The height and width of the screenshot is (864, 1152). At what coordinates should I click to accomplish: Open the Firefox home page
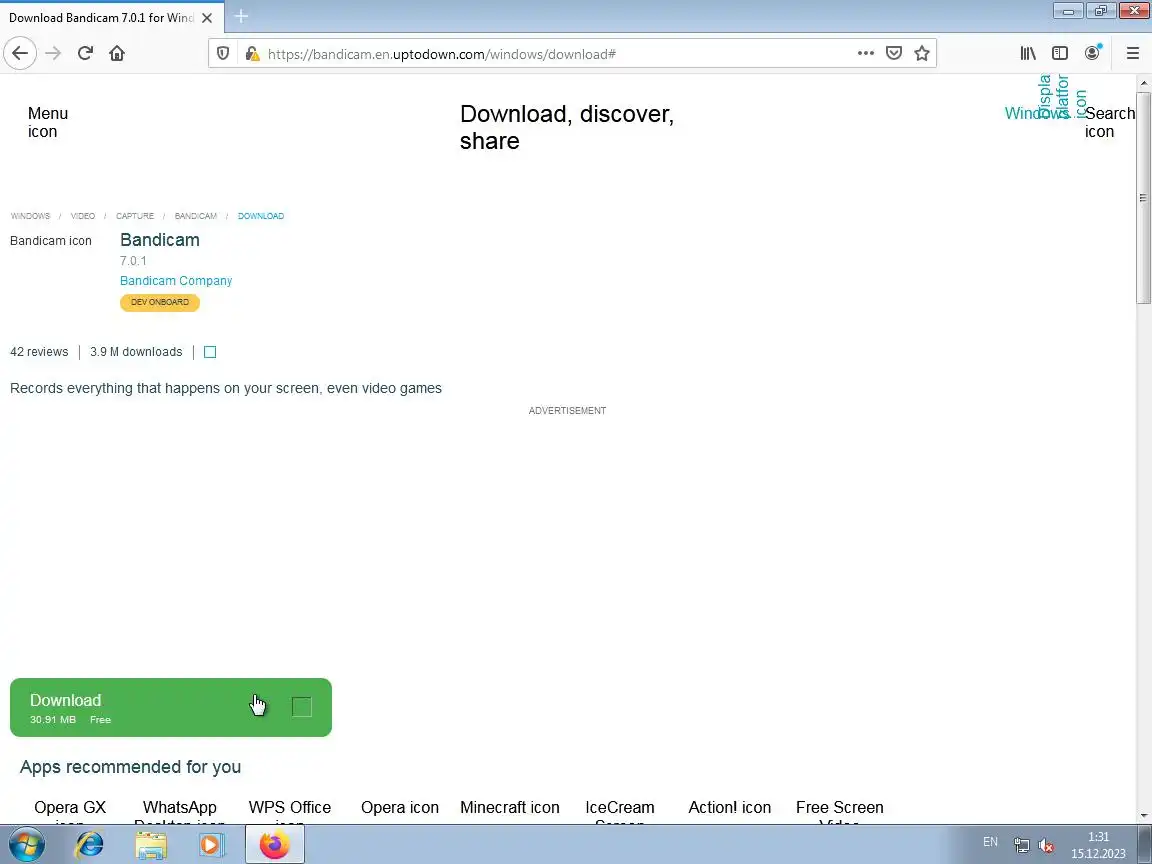tap(117, 54)
